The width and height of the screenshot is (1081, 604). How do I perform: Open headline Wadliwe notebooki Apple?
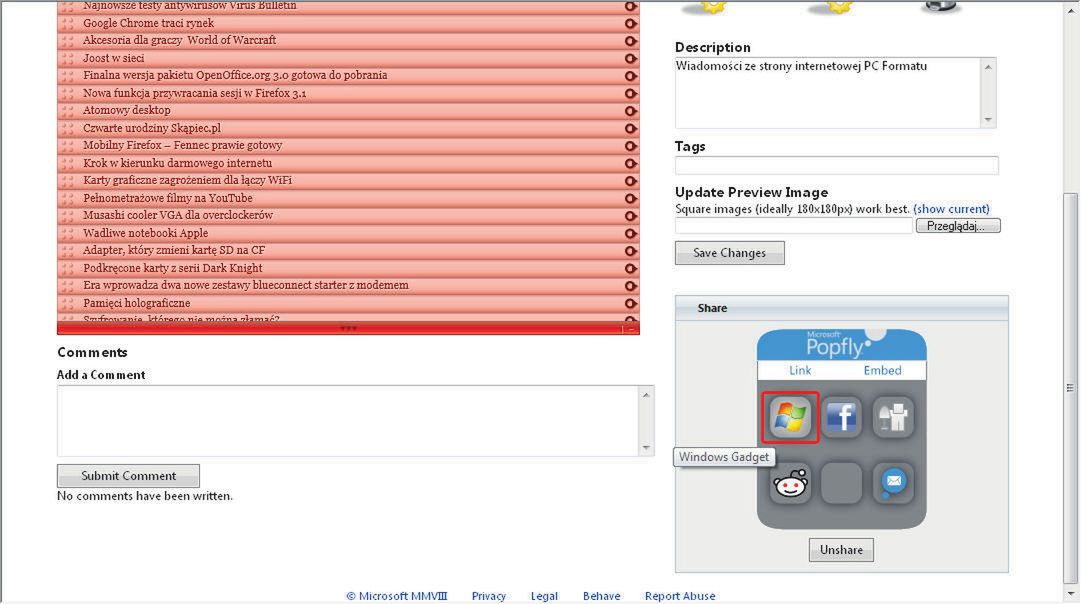pyautogui.click(x=145, y=233)
